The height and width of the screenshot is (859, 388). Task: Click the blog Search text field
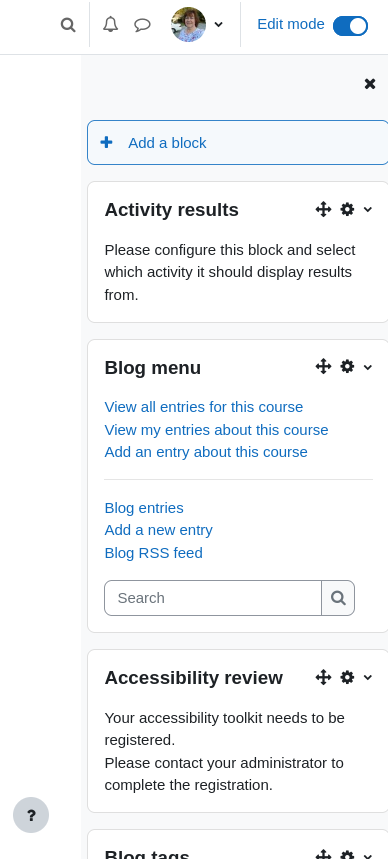[213, 598]
